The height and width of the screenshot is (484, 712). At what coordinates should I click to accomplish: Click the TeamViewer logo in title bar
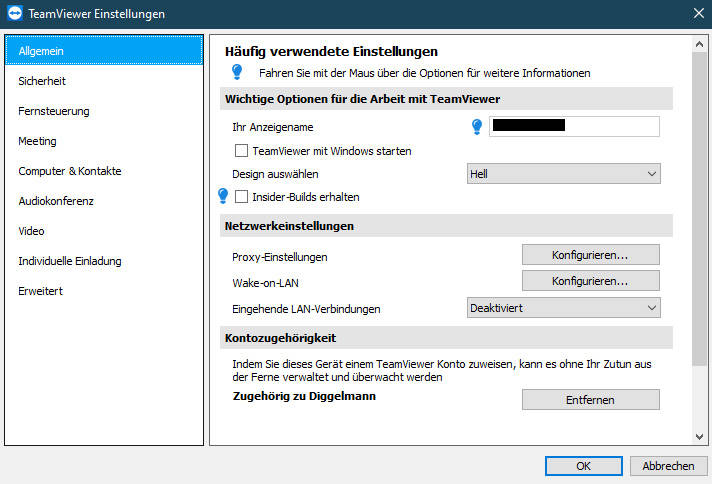14,14
